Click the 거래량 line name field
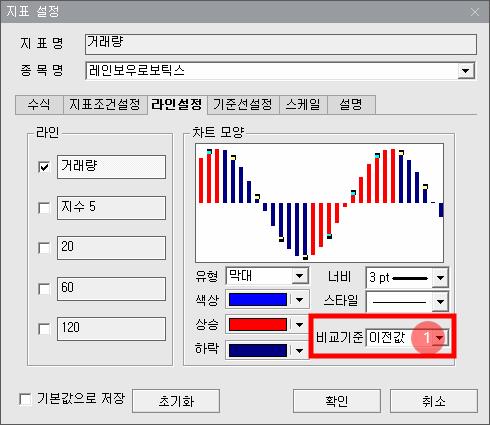 111,167
